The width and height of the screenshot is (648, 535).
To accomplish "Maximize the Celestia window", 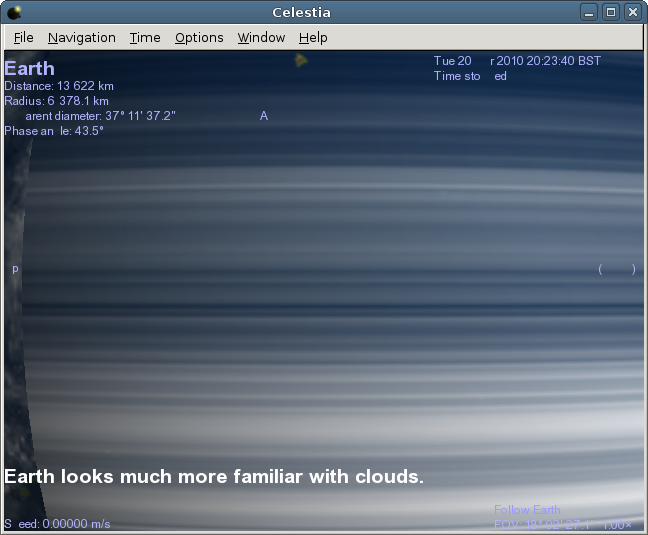I will 611,12.
